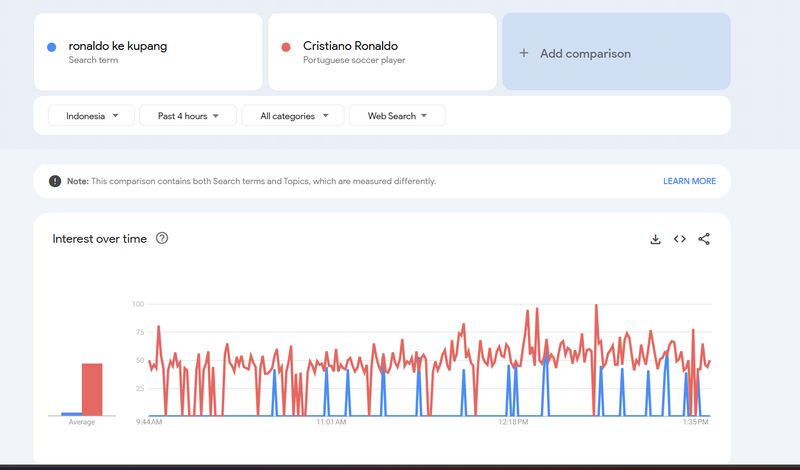The height and width of the screenshot is (470, 800).
Task: Download the Interest over time data
Action: pyautogui.click(x=655, y=239)
